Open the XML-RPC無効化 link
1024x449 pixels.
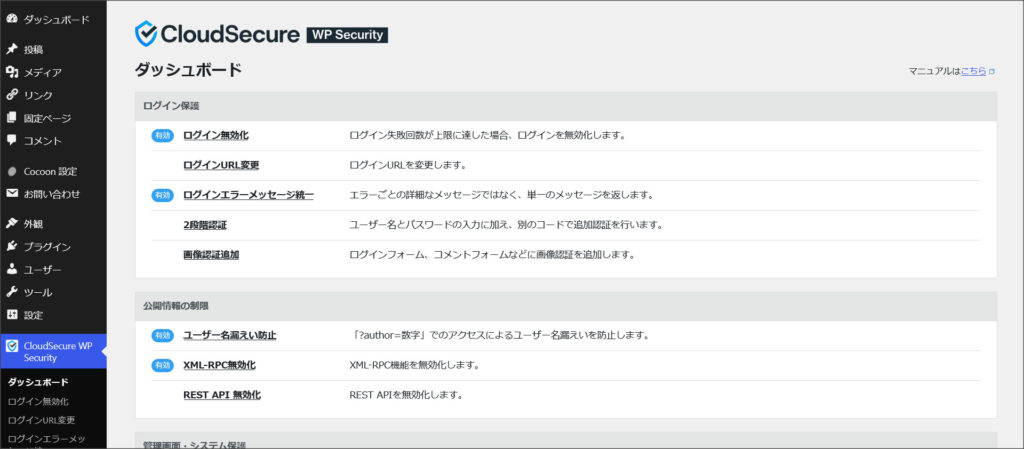tap(219, 365)
